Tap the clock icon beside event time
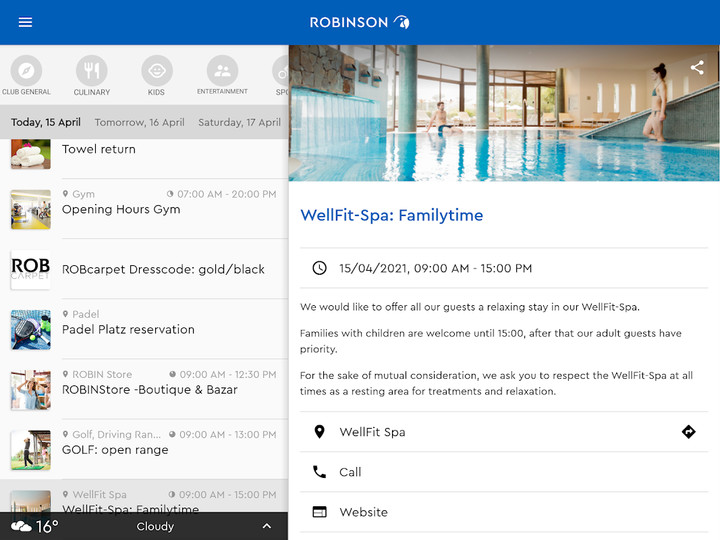The image size is (720, 540). coord(320,268)
